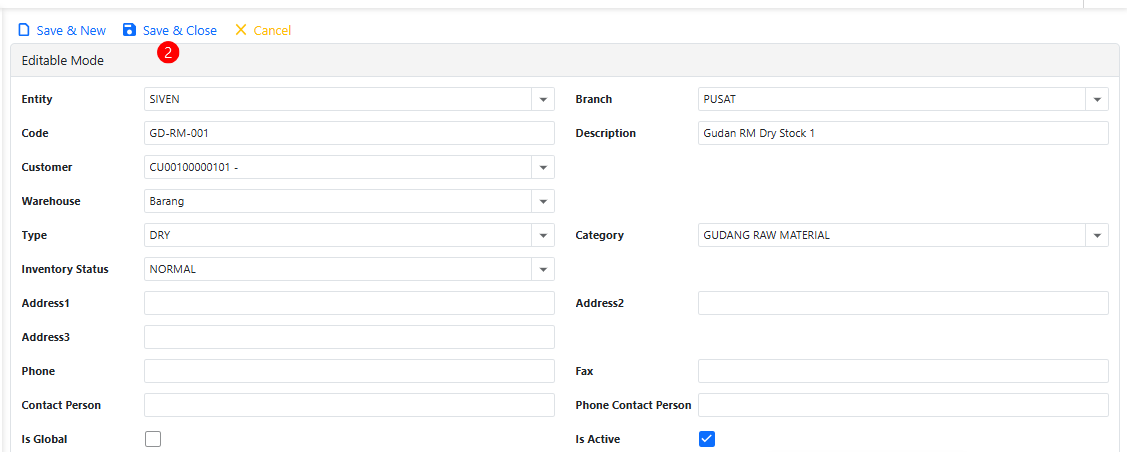1127x452 pixels.
Task: Enable the Is Global checkbox
Action: click(152, 439)
